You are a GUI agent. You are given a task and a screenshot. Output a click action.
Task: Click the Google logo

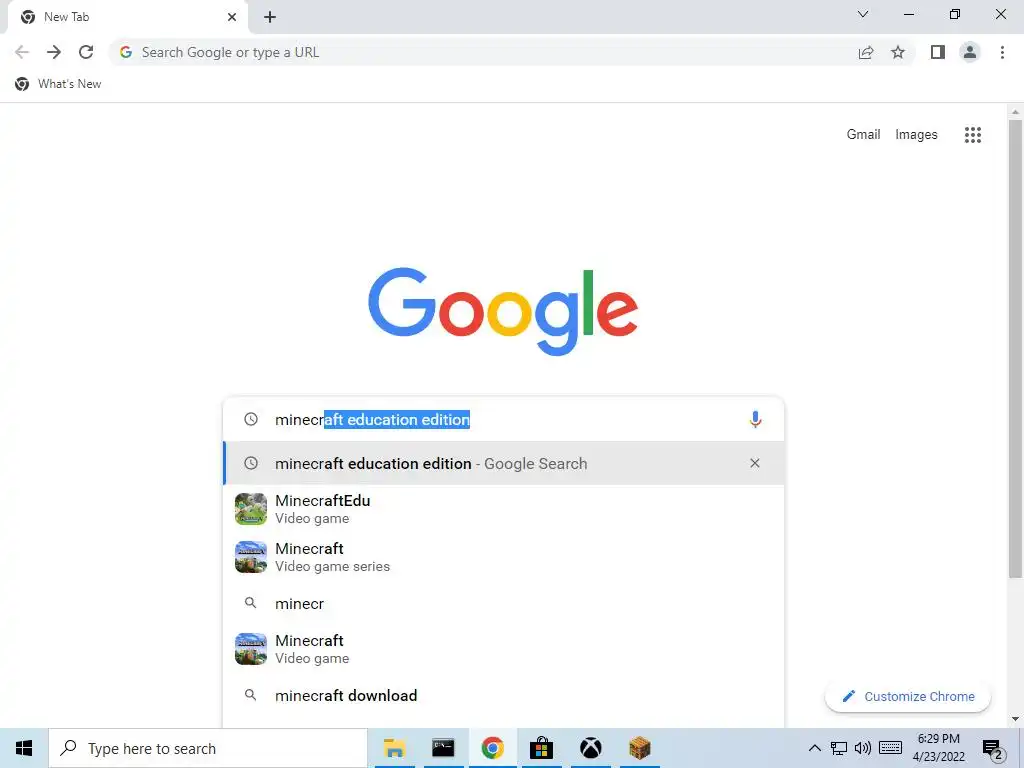[x=503, y=312]
